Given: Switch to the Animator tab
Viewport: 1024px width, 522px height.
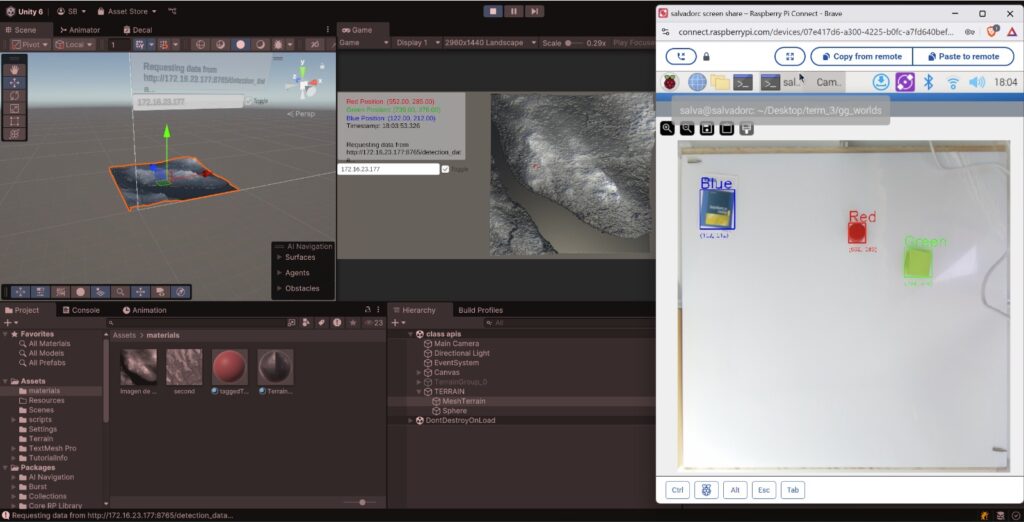Looking at the screenshot, I should click(80, 30).
